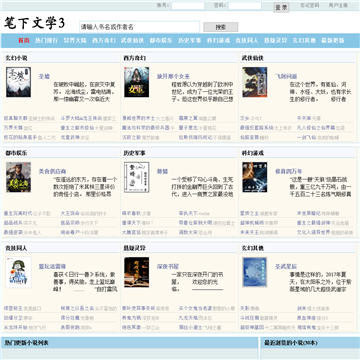The width and height of the screenshot is (360, 360).
Task: Select 玄幻其他 in the blue navigation bar
Action: tap(304, 41)
